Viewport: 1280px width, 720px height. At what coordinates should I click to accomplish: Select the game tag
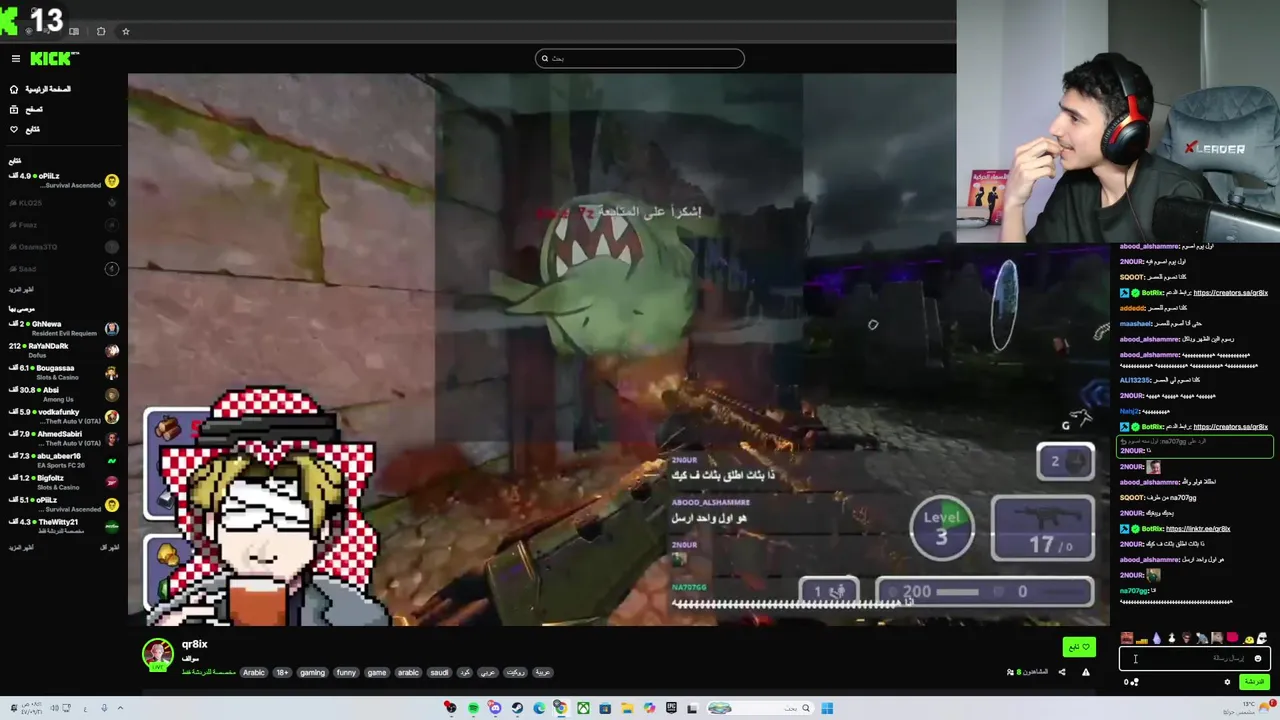tap(377, 672)
